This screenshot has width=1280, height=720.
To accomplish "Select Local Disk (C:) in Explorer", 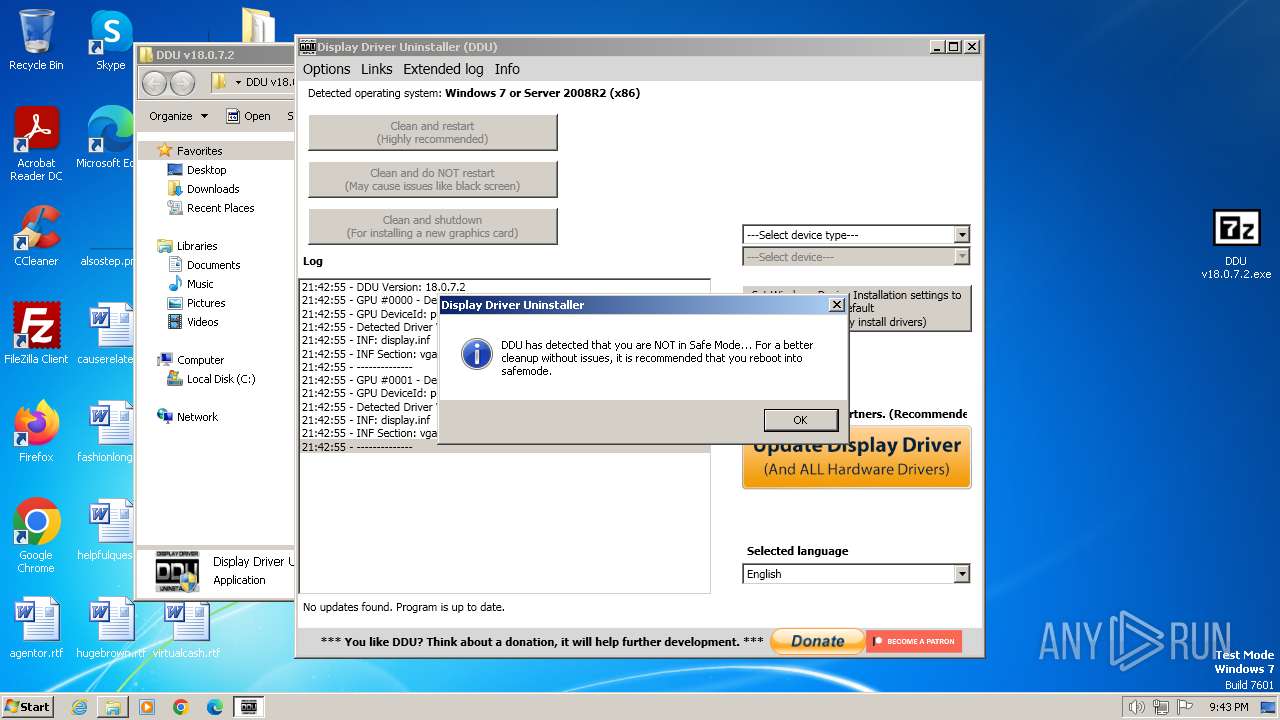I will [221, 379].
